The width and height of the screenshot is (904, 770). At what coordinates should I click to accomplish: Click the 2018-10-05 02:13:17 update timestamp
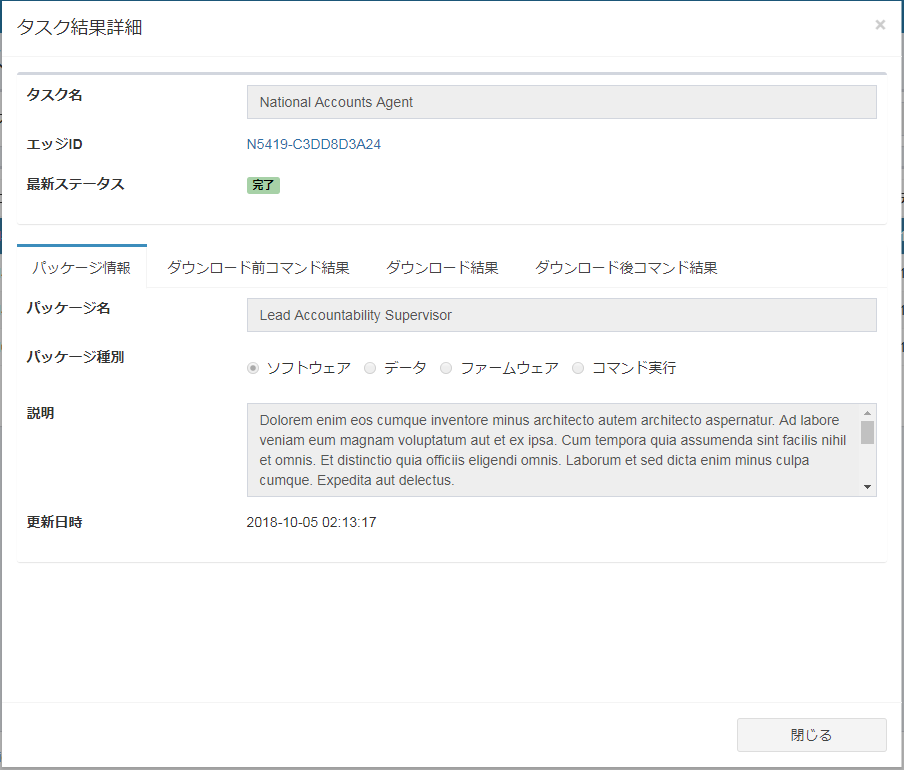pyautogui.click(x=311, y=522)
